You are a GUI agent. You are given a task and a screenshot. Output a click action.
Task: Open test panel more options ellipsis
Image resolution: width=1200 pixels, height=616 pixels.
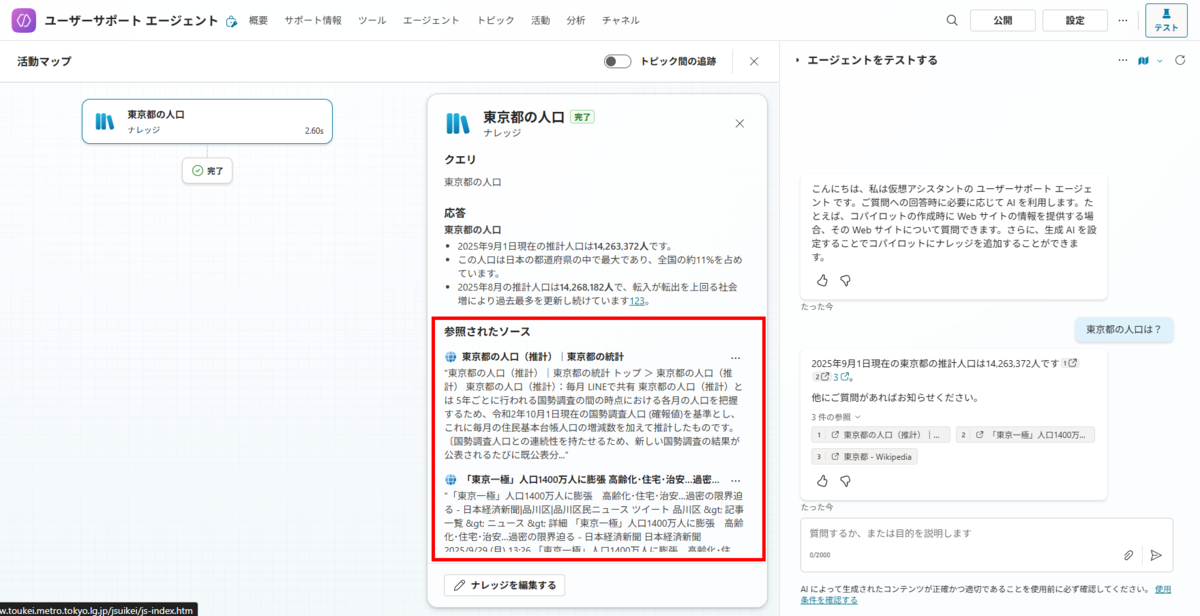[1122, 61]
